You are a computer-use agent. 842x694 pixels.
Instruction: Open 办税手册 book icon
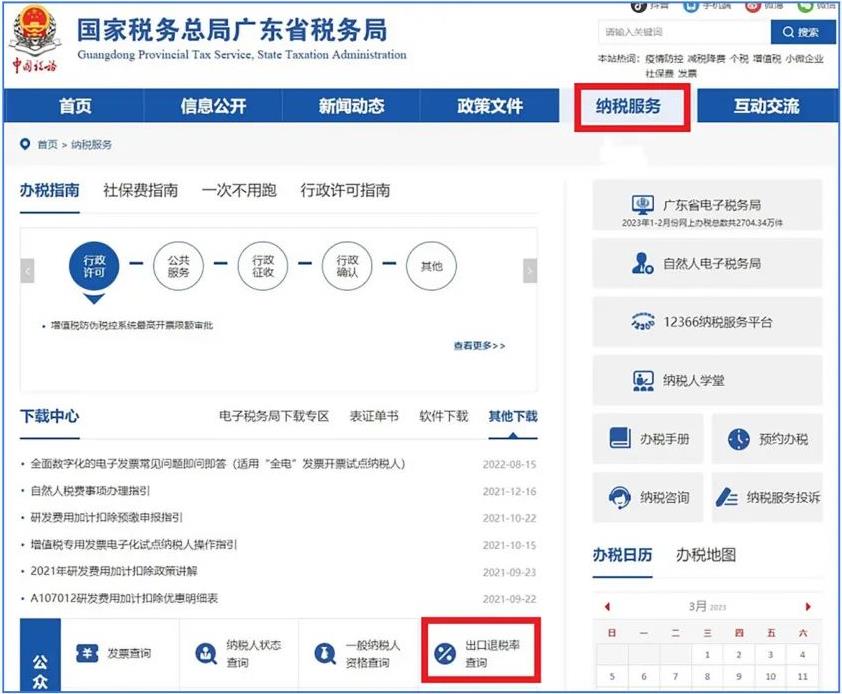click(620, 438)
